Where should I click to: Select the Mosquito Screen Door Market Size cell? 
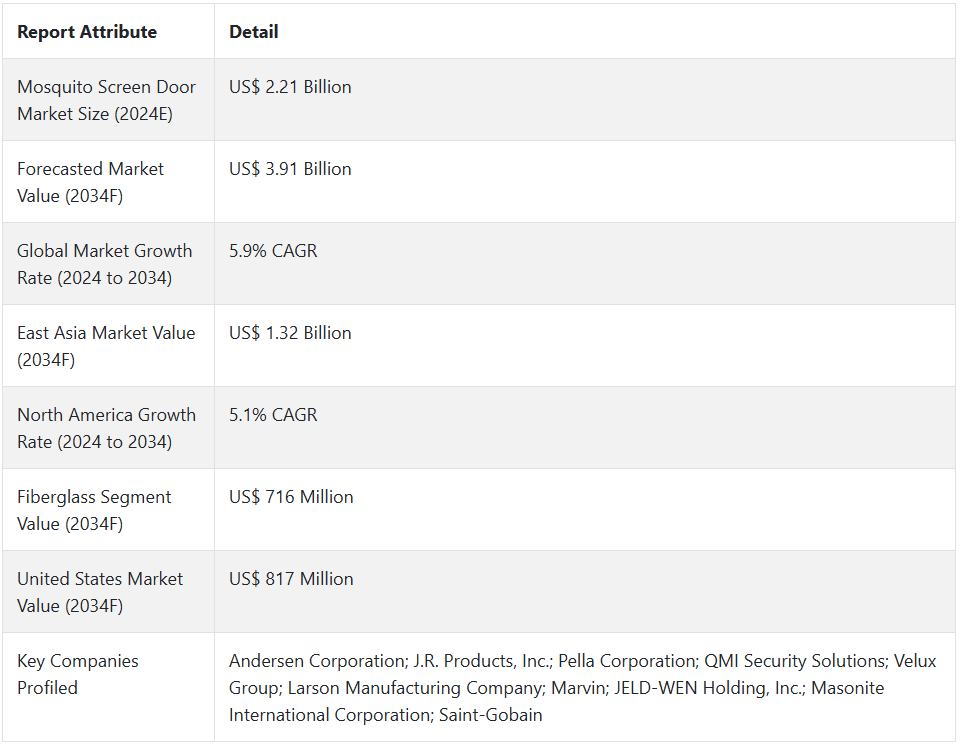click(106, 100)
